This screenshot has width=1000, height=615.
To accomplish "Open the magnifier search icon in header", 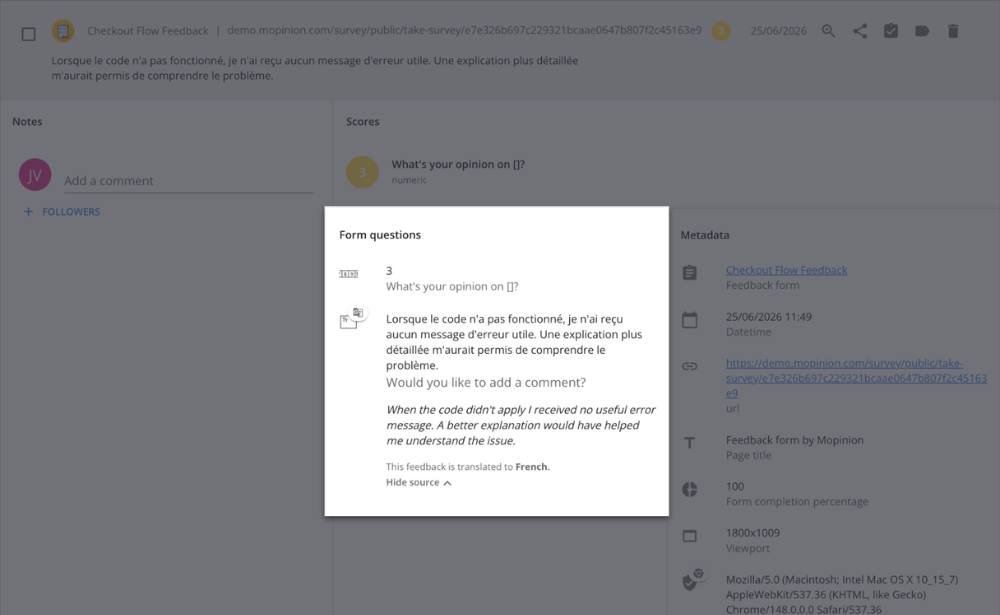I will [828, 31].
